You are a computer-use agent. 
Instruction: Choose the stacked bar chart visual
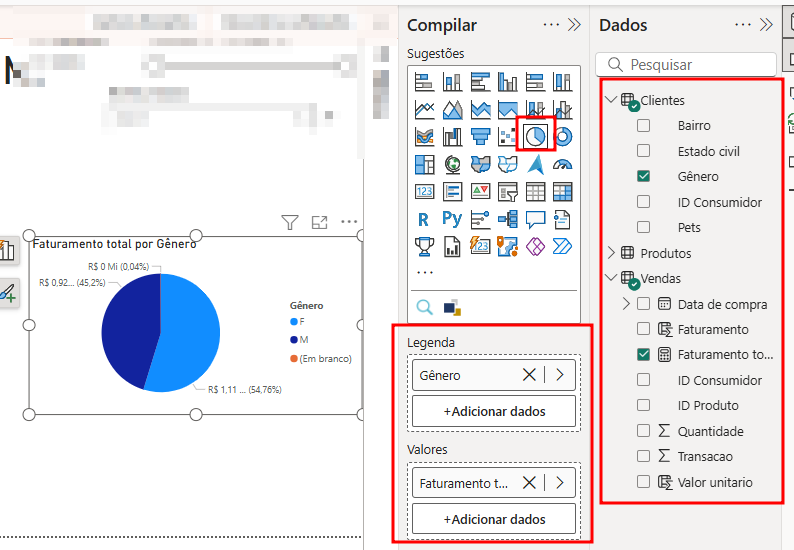(424, 82)
